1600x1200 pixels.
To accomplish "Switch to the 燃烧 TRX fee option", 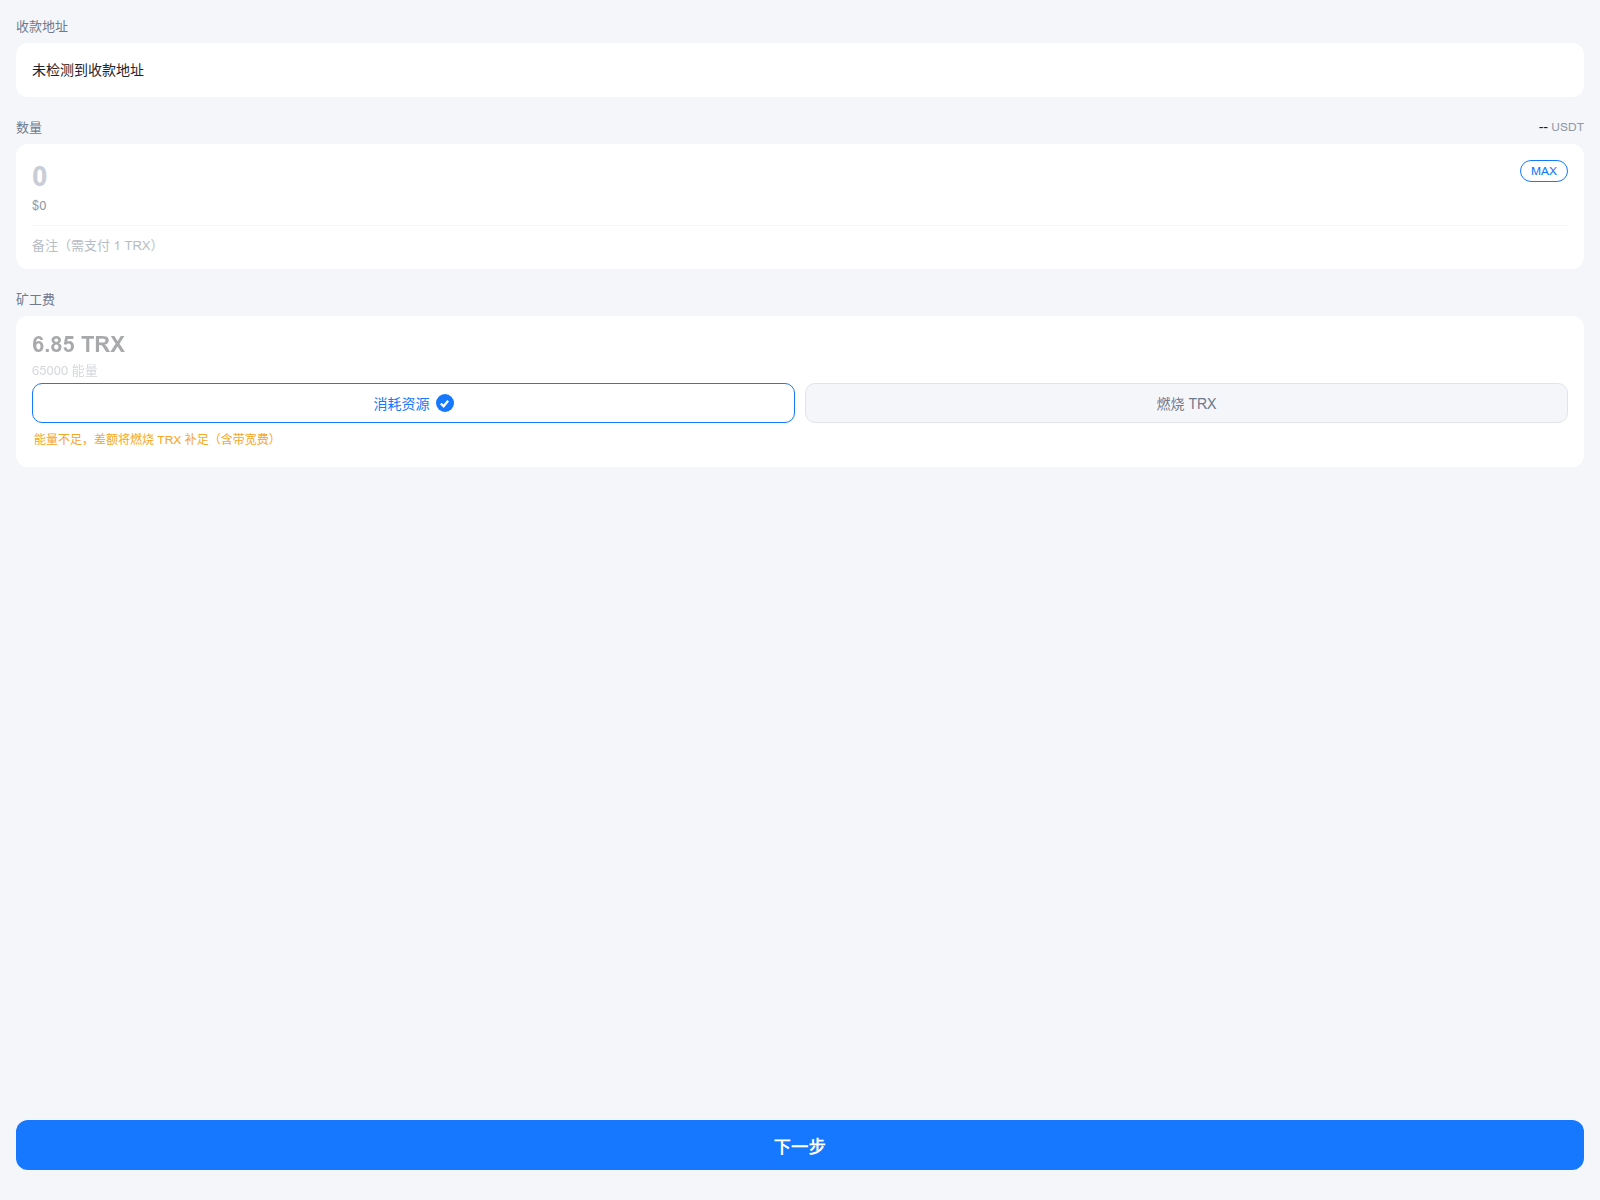I will [1186, 403].
